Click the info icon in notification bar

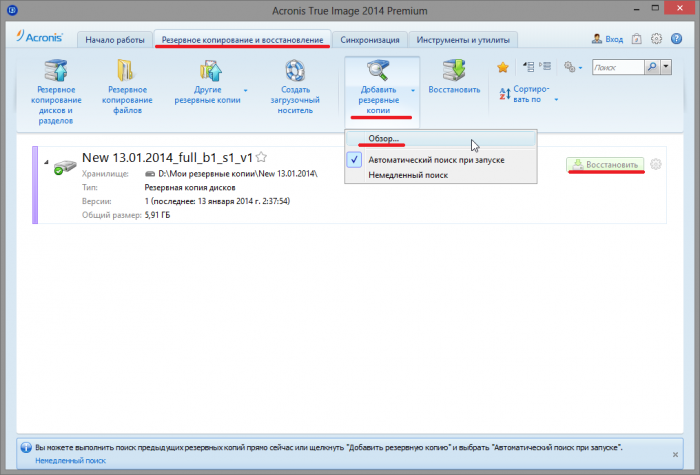pos(26,447)
